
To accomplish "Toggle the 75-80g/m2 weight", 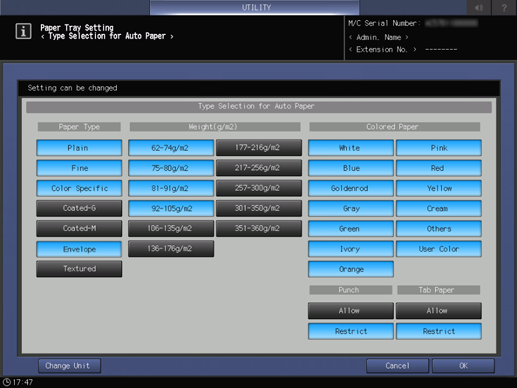I will pyautogui.click(x=171, y=168).
